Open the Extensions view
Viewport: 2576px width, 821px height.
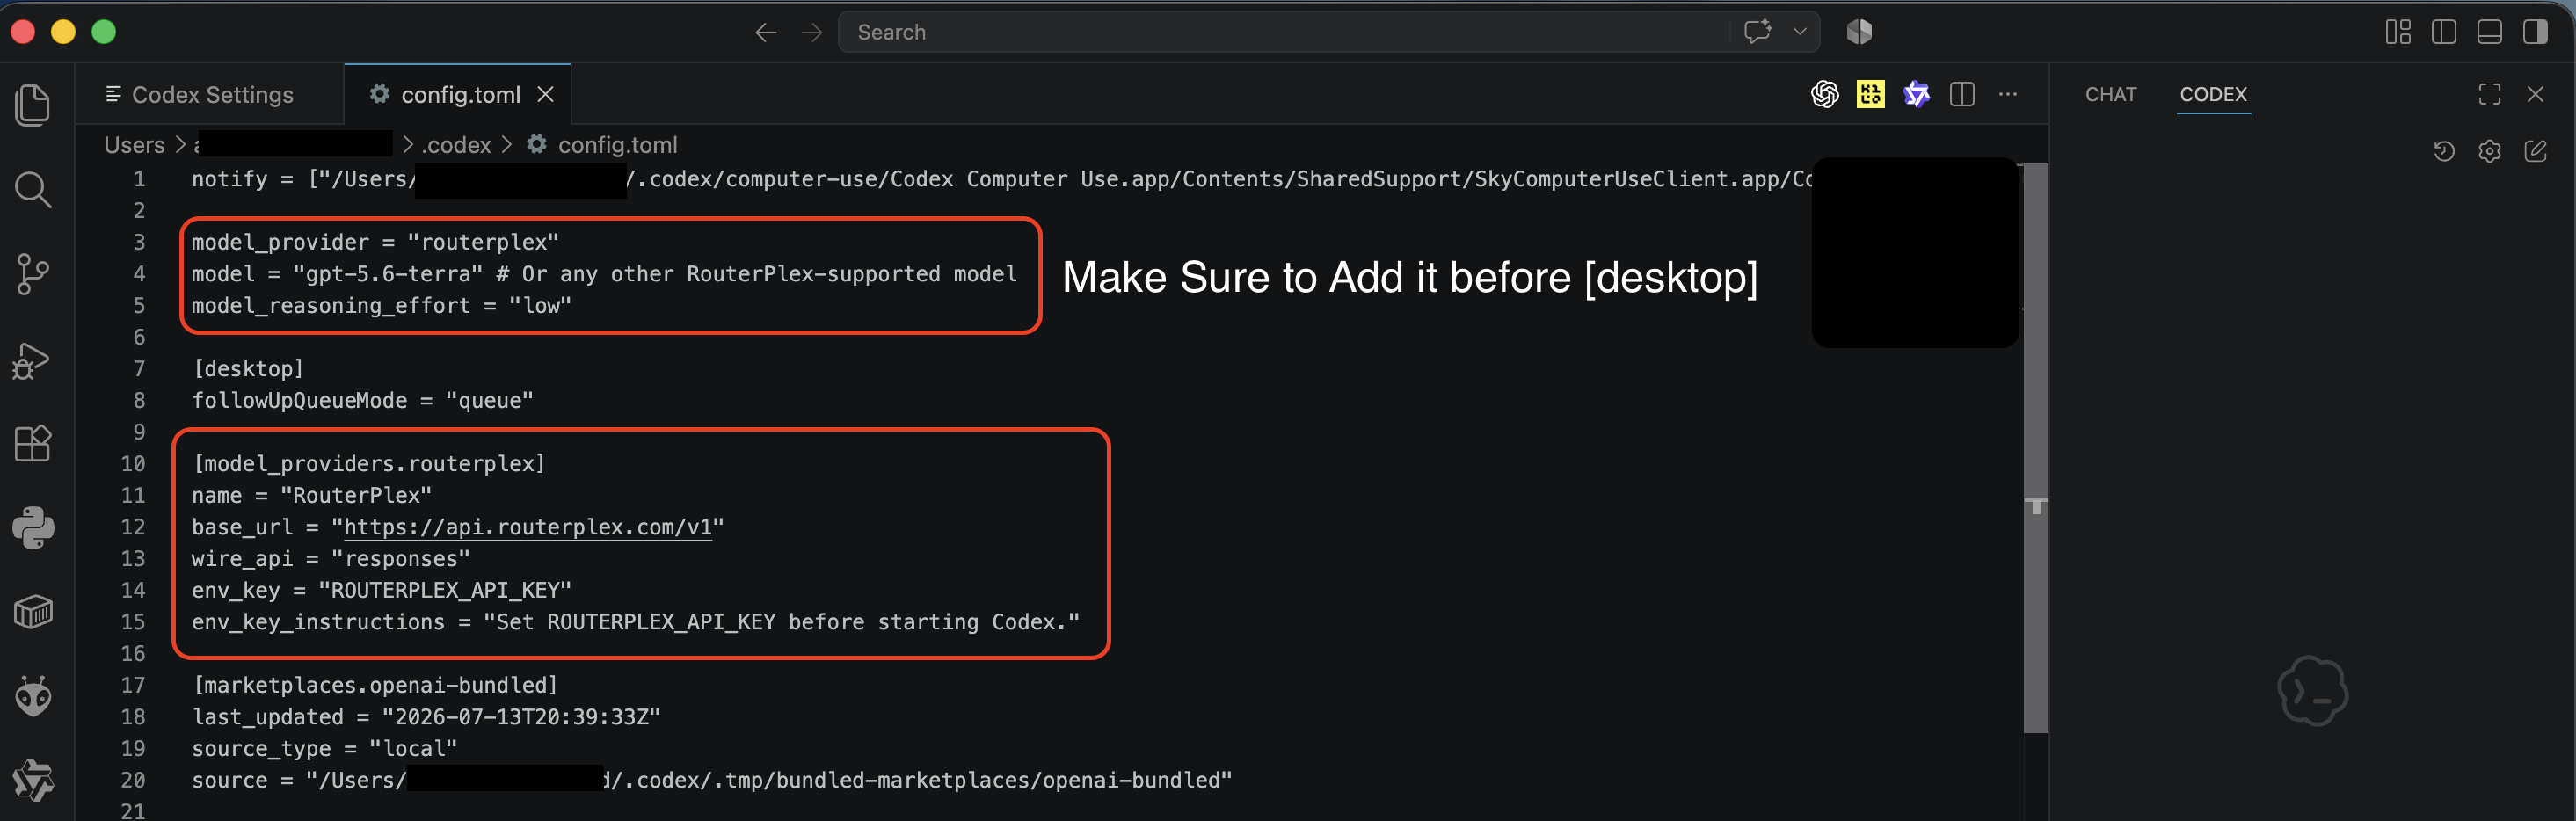tap(33, 443)
